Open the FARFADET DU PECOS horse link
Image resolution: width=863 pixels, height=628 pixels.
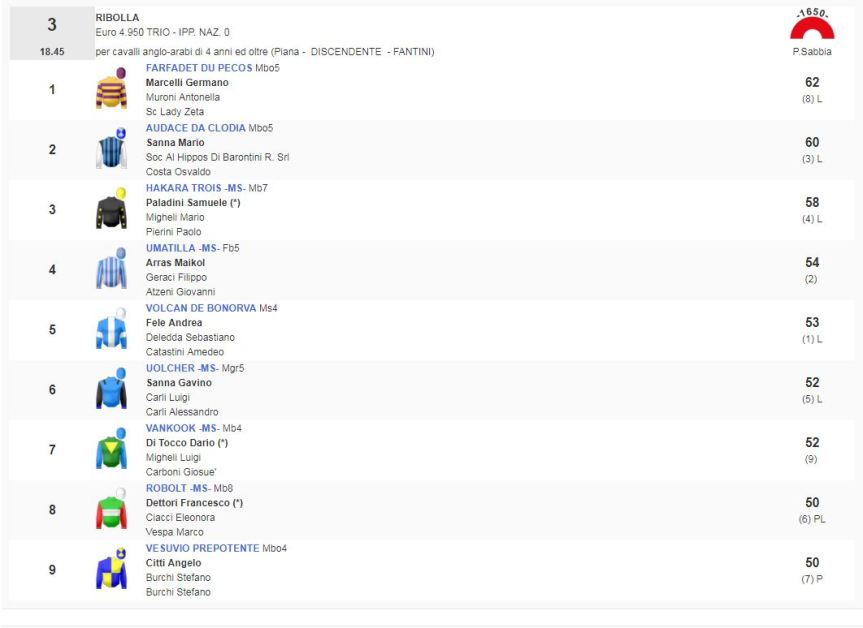click(x=199, y=68)
